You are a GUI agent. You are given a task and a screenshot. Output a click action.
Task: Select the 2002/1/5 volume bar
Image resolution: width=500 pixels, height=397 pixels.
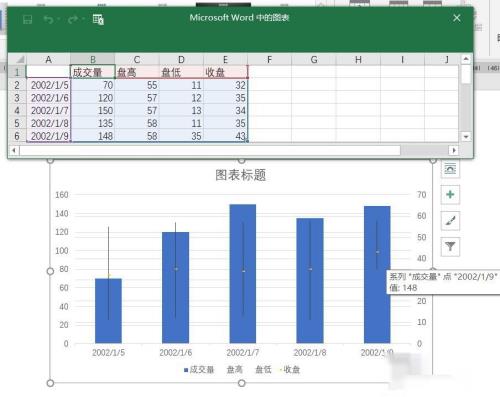tap(108, 311)
